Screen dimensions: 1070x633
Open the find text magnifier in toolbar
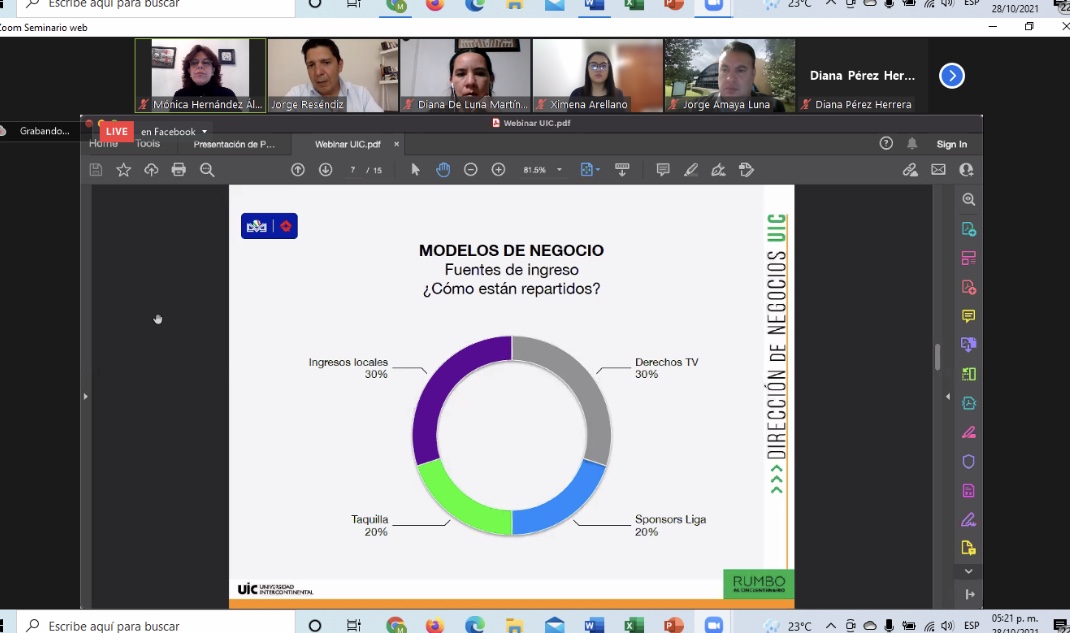(x=207, y=170)
